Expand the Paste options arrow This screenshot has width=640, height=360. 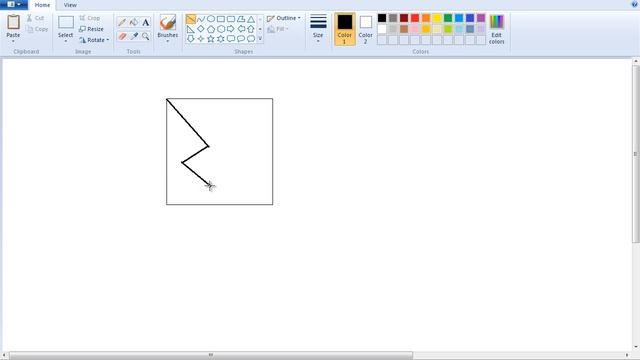[13, 41]
